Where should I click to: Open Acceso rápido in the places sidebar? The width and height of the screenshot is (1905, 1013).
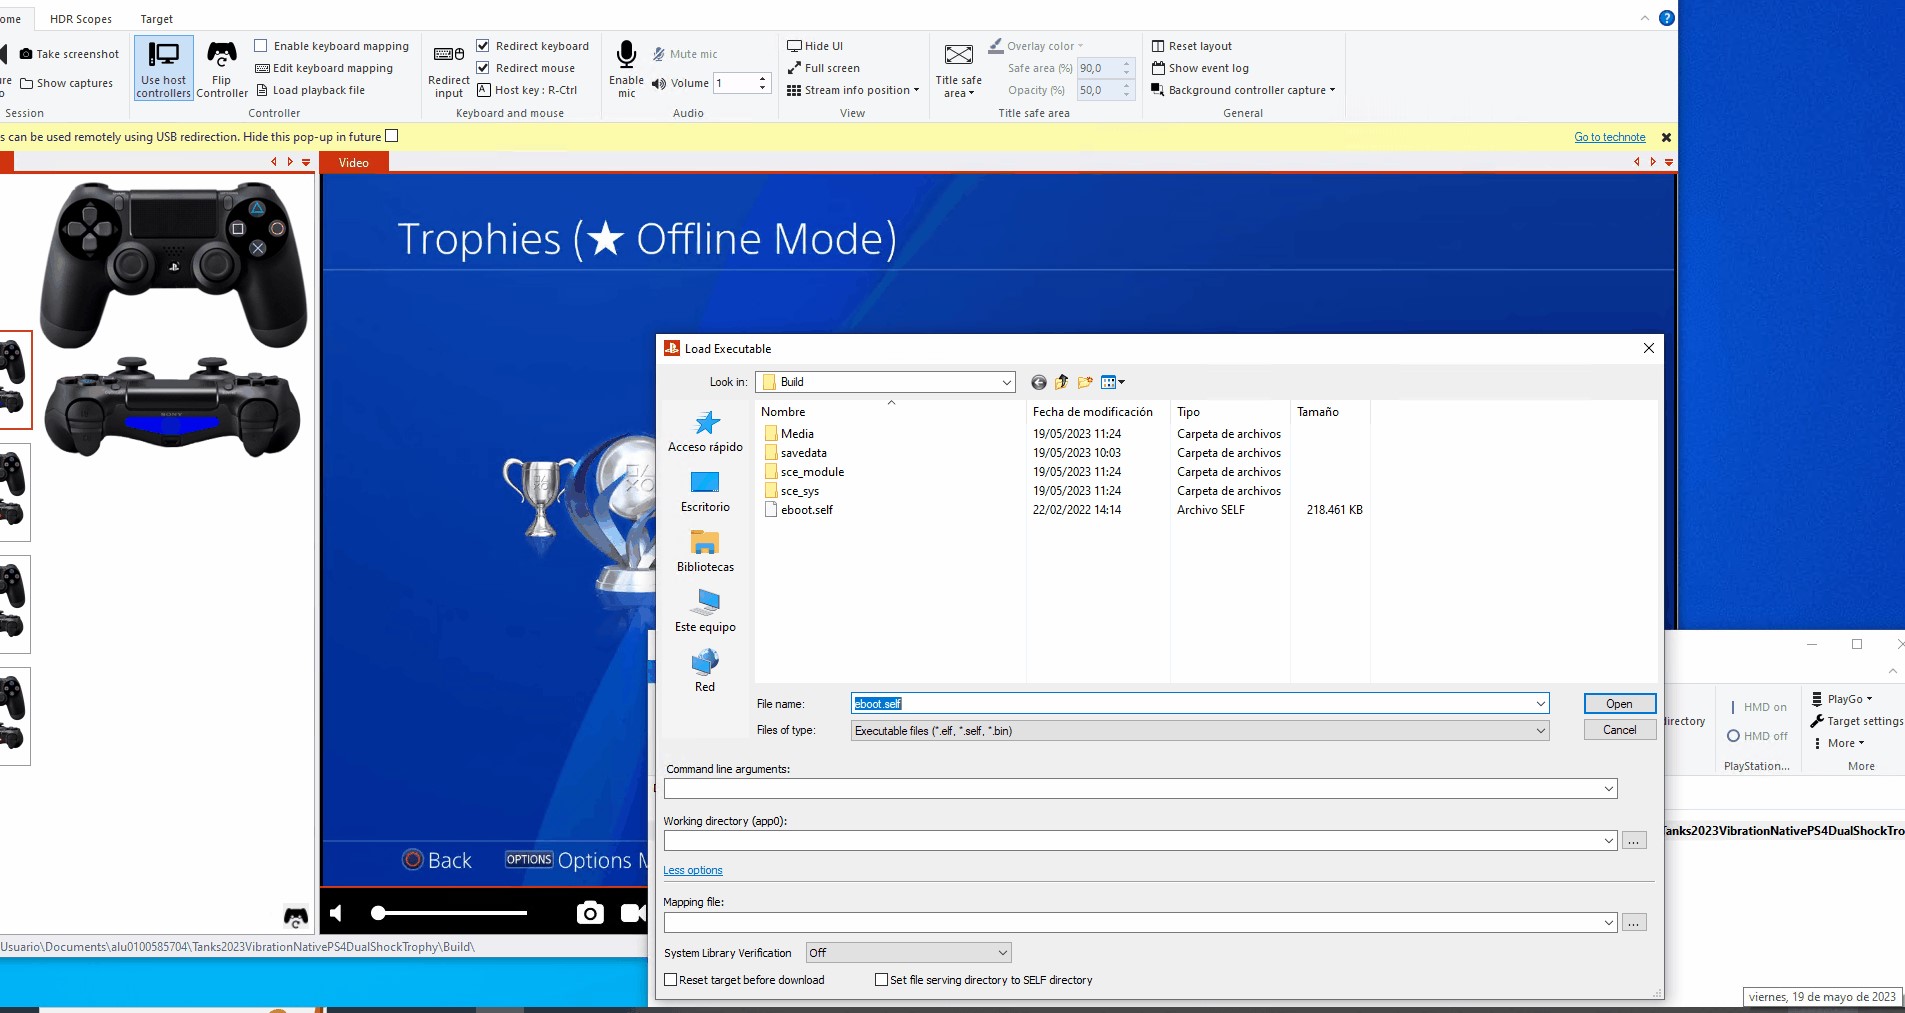[x=705, y=431]
